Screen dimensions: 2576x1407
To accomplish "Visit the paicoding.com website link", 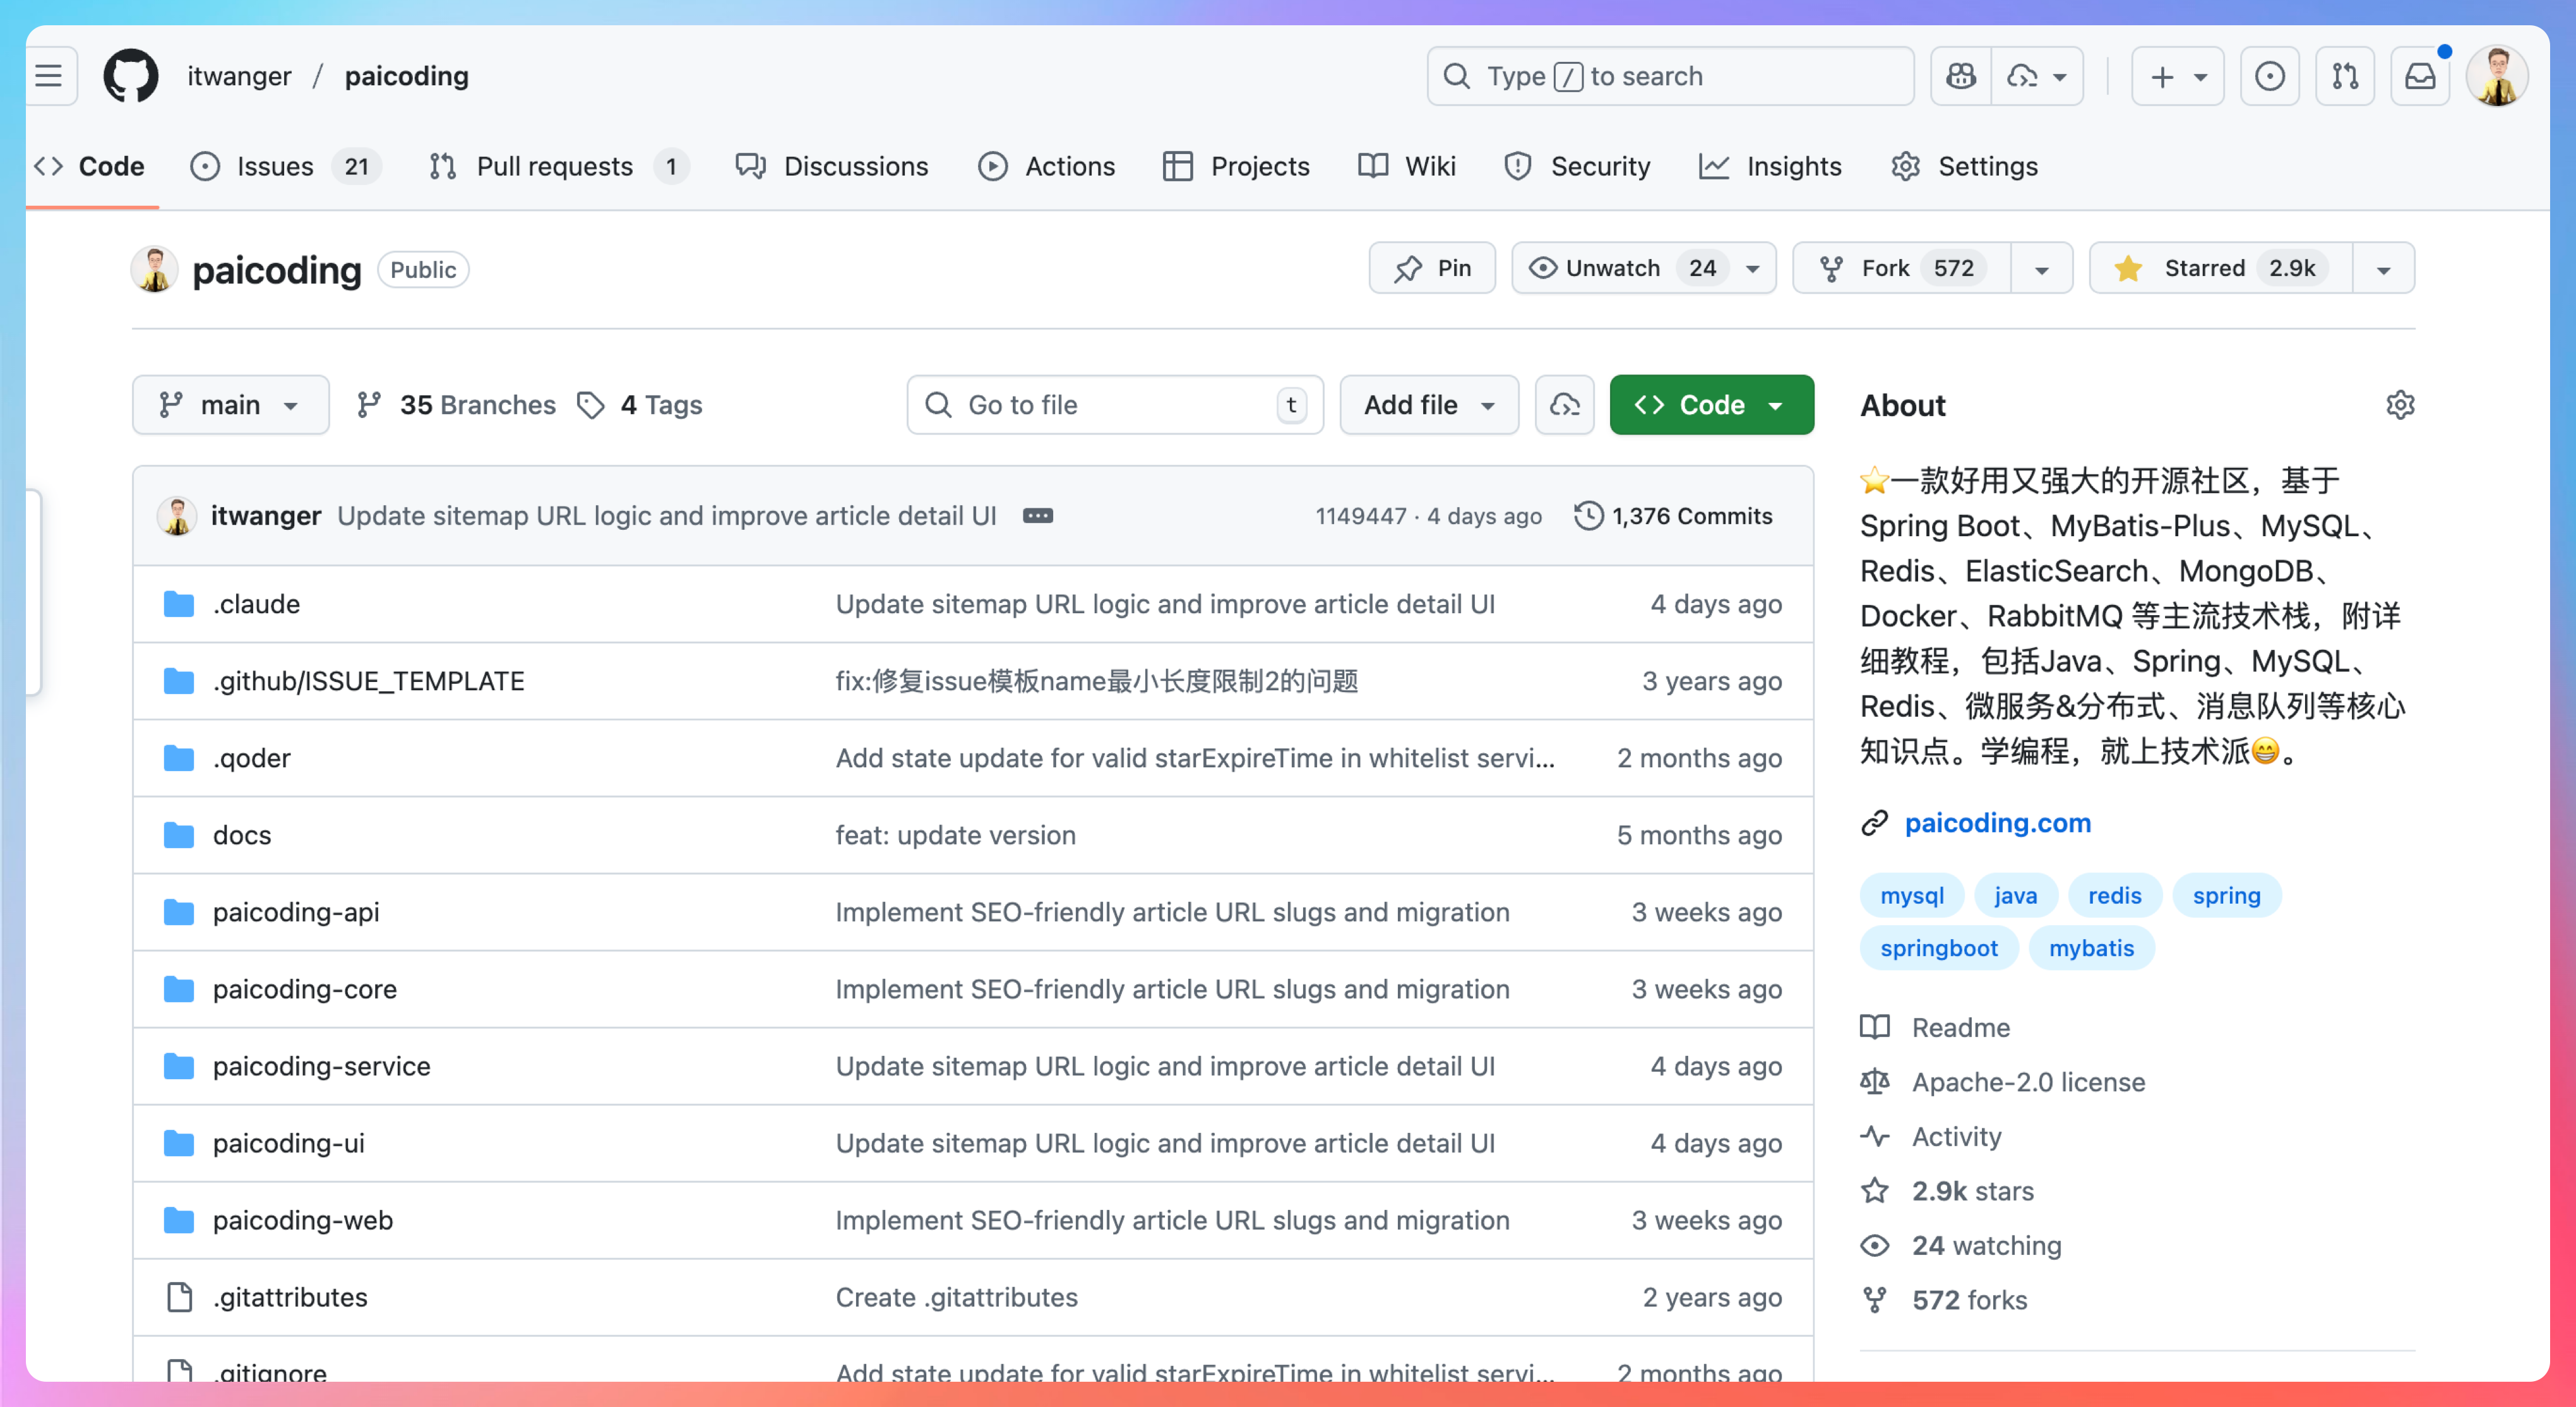I will pos(1998,822).
